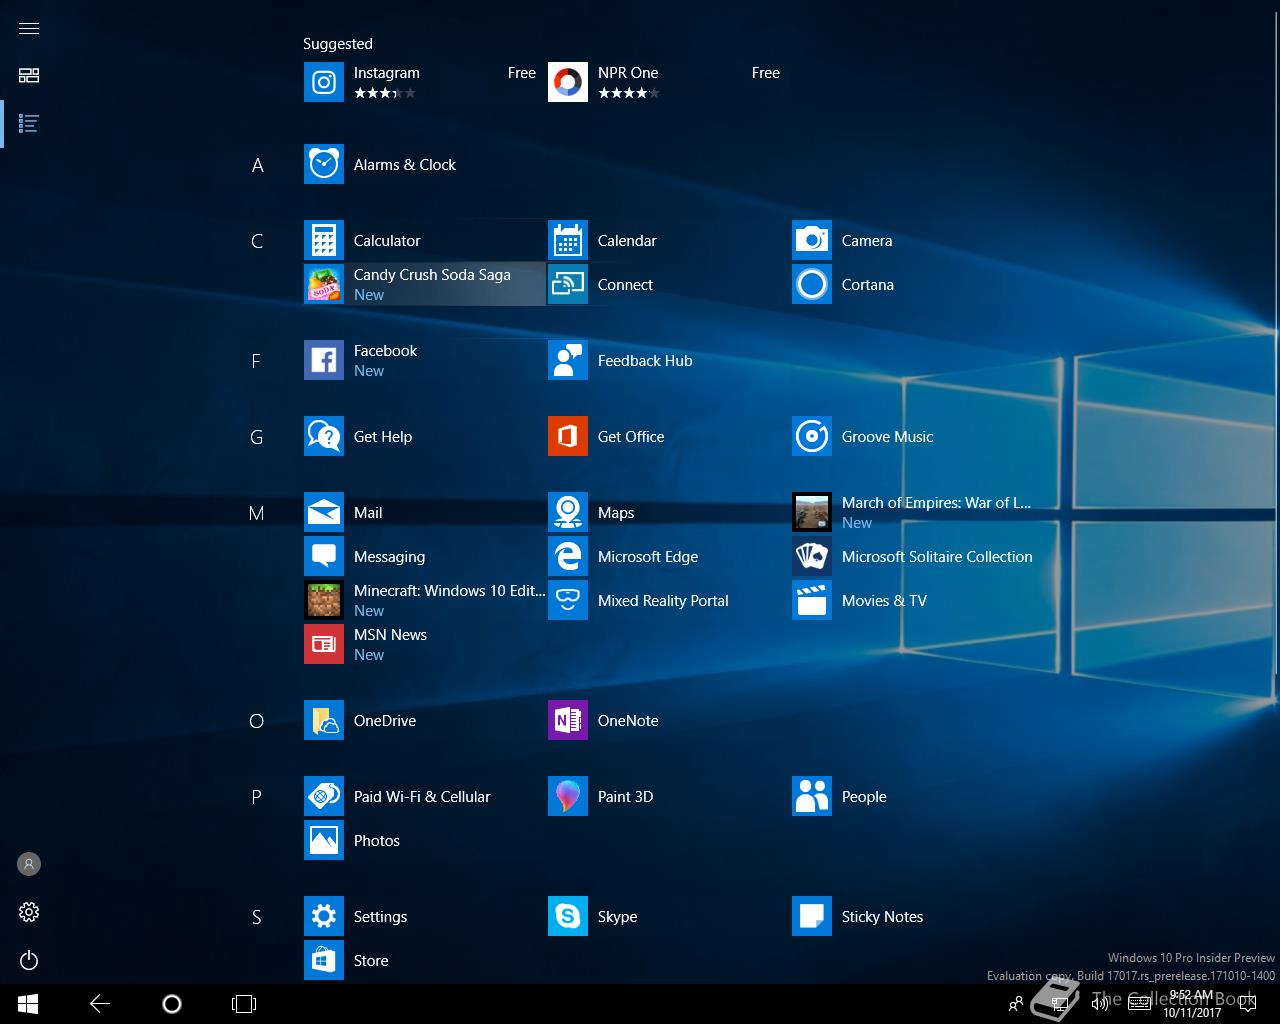Open the Photos app
Image resolution: width=1280 pixels, height=1024 pixels.
(424, 840)
